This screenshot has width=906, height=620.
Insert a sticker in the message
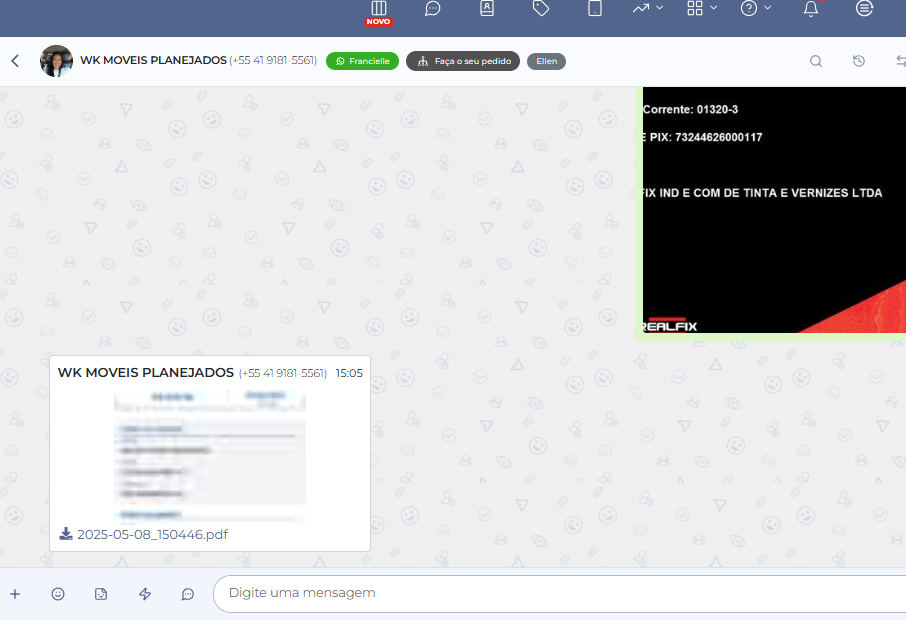[101, 594]
